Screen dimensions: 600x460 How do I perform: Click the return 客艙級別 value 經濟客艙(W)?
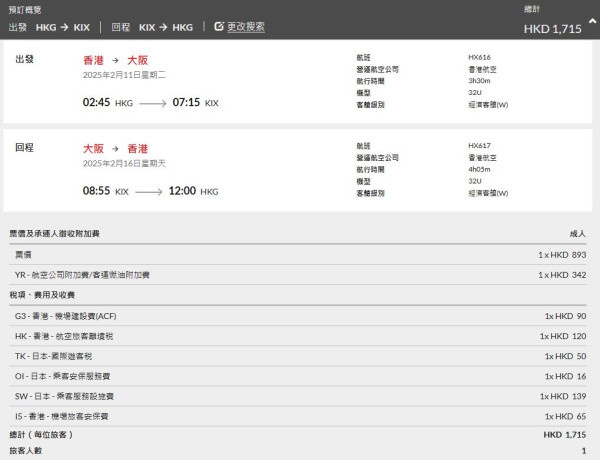[488, 193]
